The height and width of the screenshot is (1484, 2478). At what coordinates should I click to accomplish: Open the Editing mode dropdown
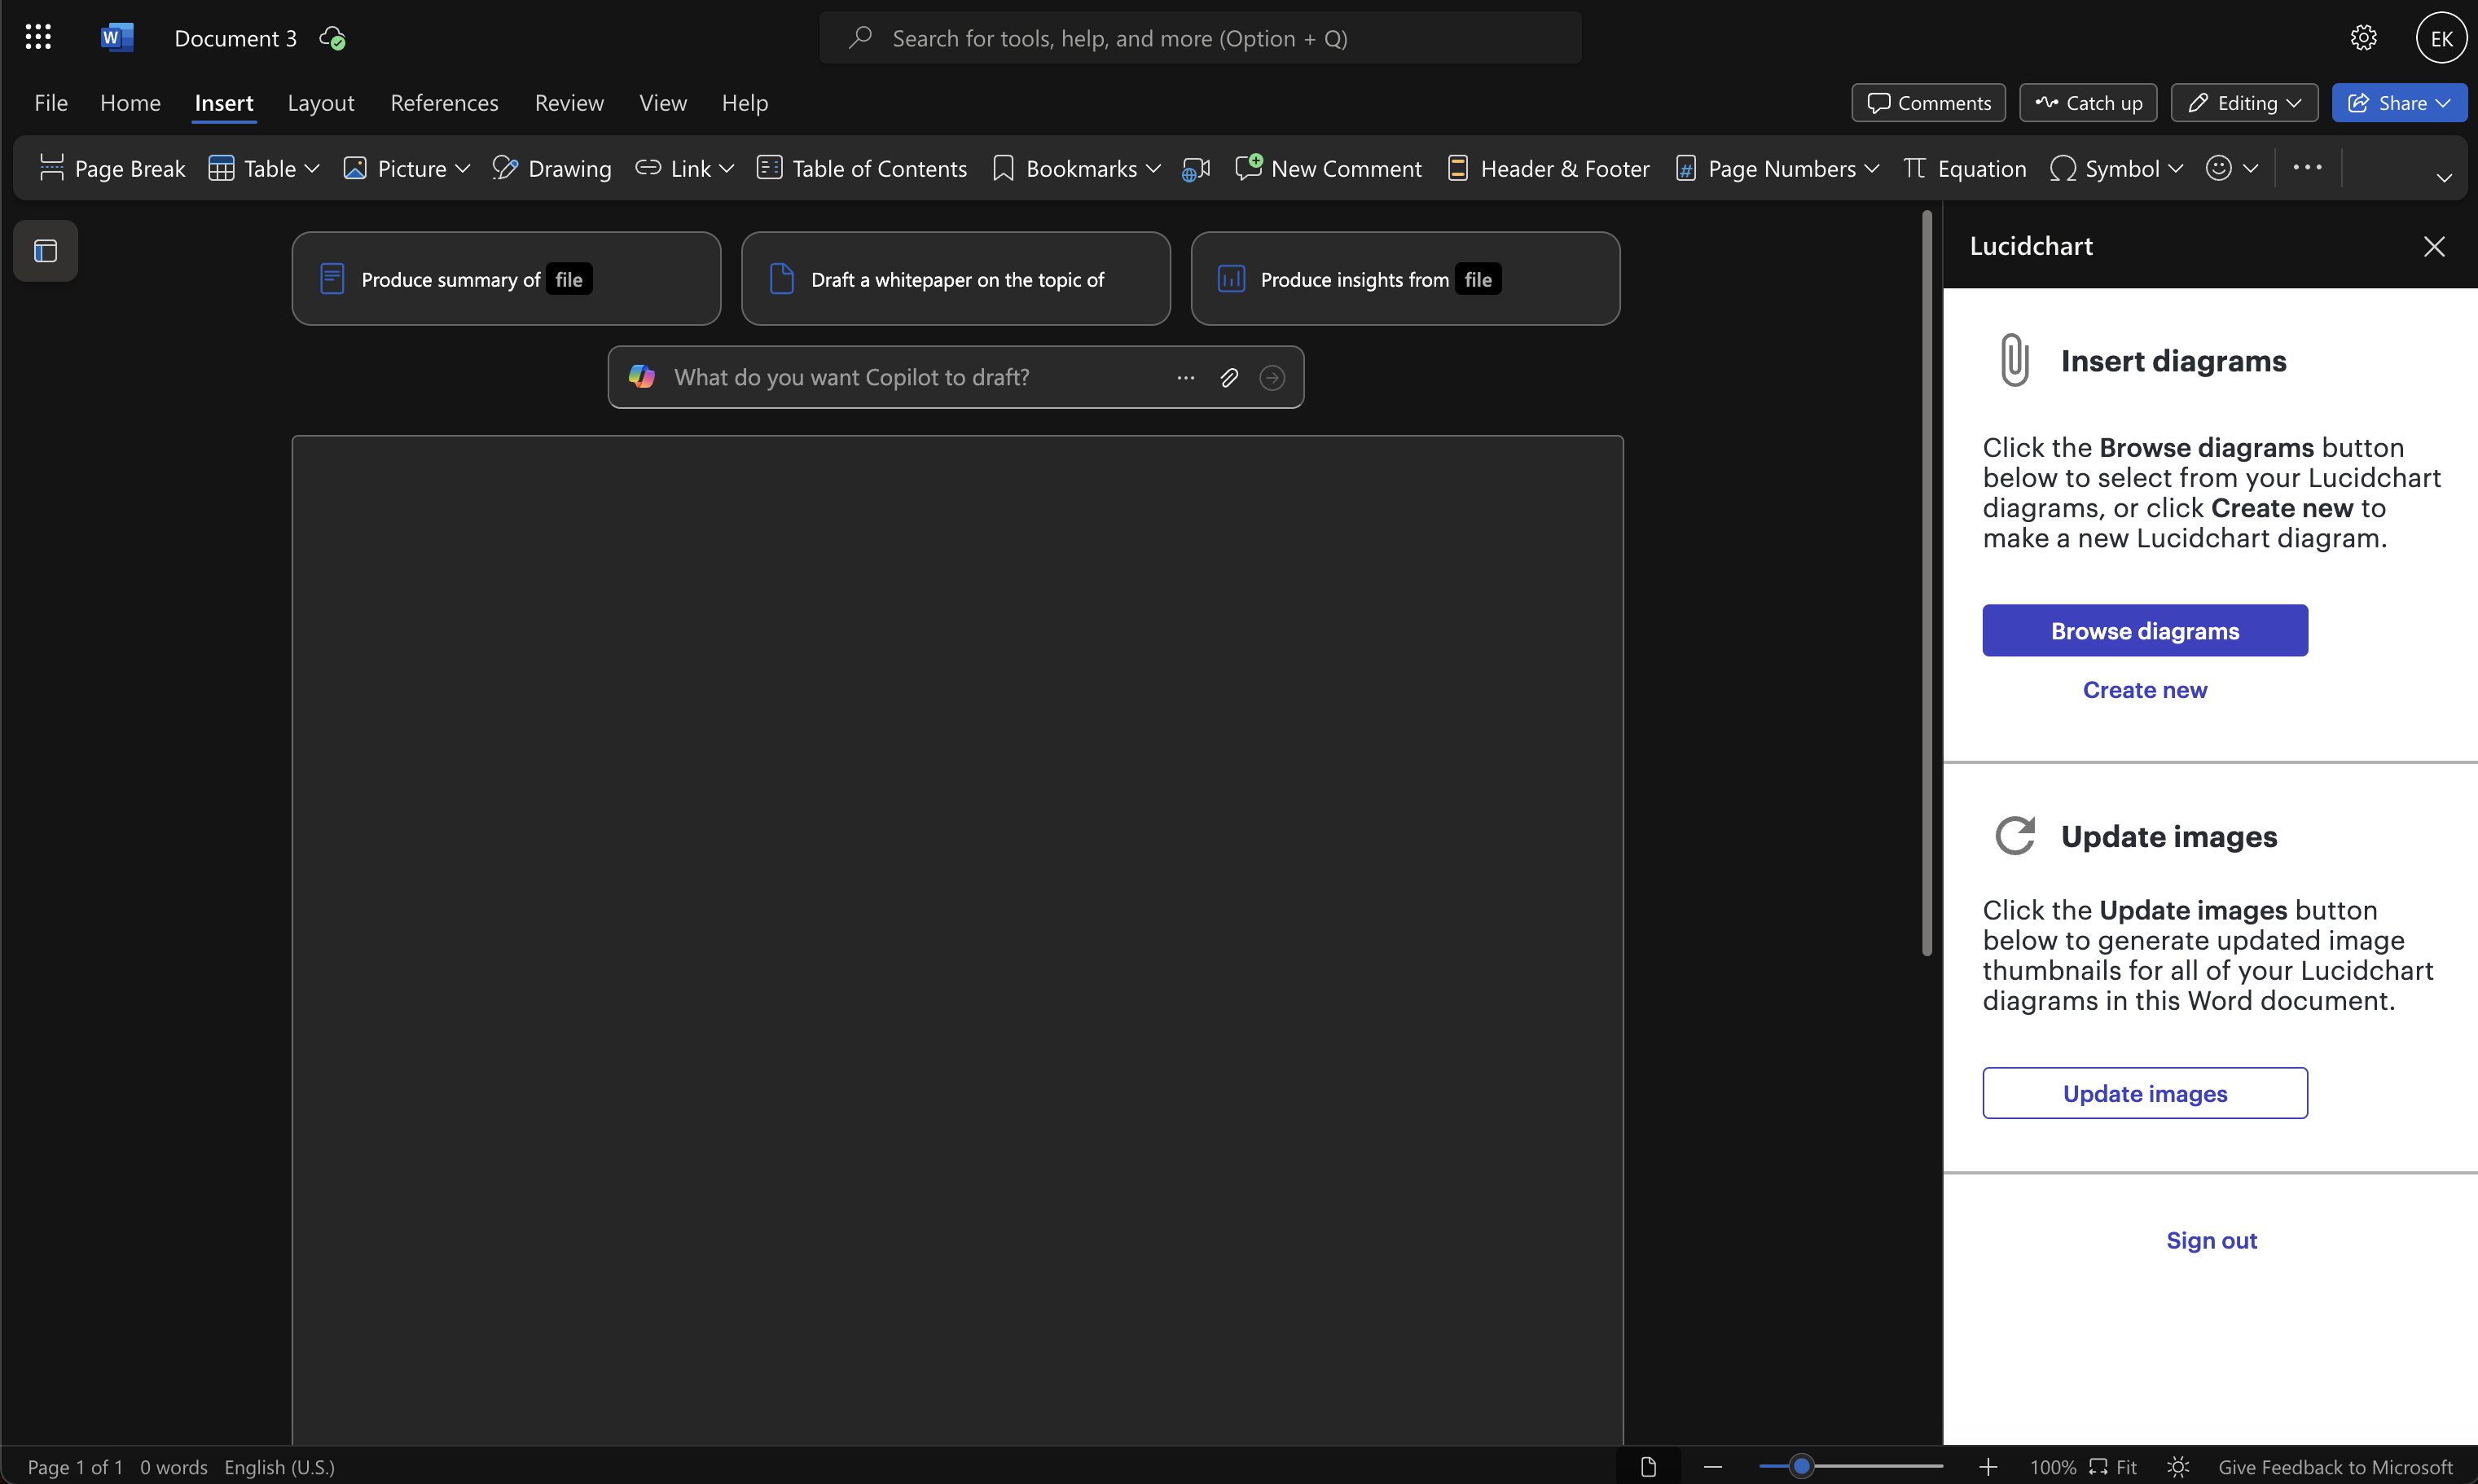pos(2244,103)
